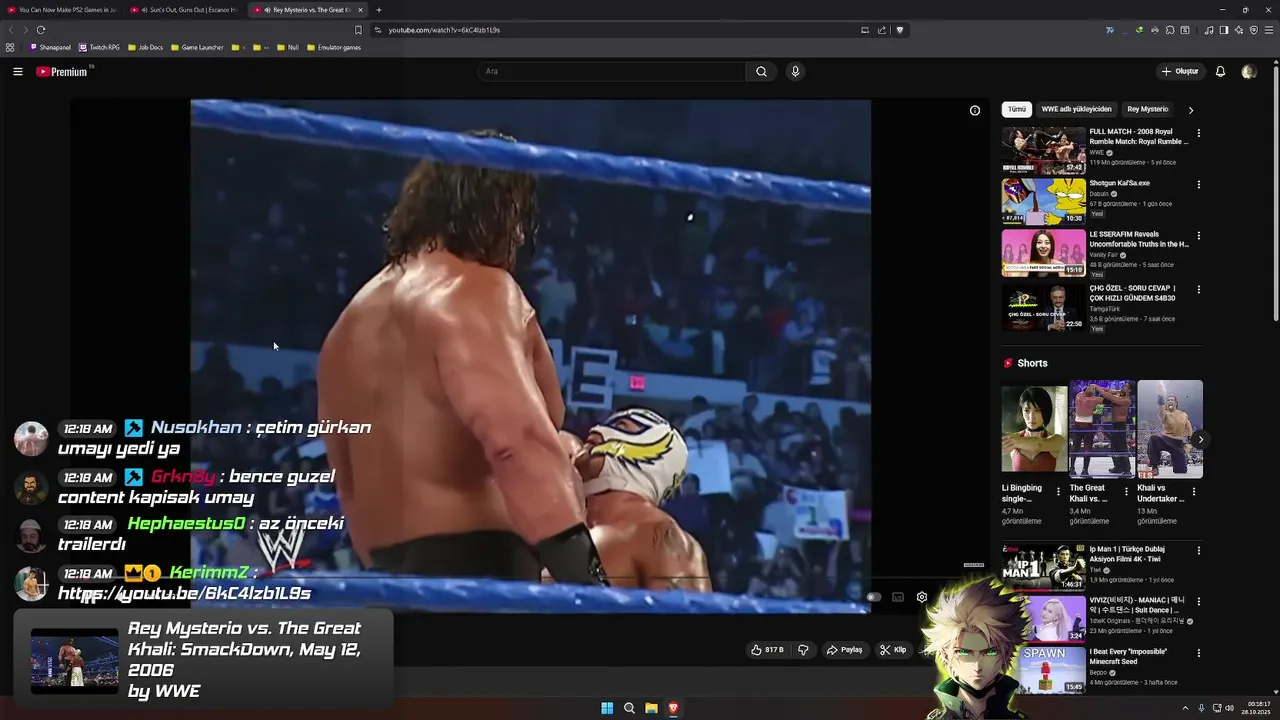Open Shotgun Kai'Sa.exe video title
Viewport: 1280px width, 720px height.
point(1119,183)
